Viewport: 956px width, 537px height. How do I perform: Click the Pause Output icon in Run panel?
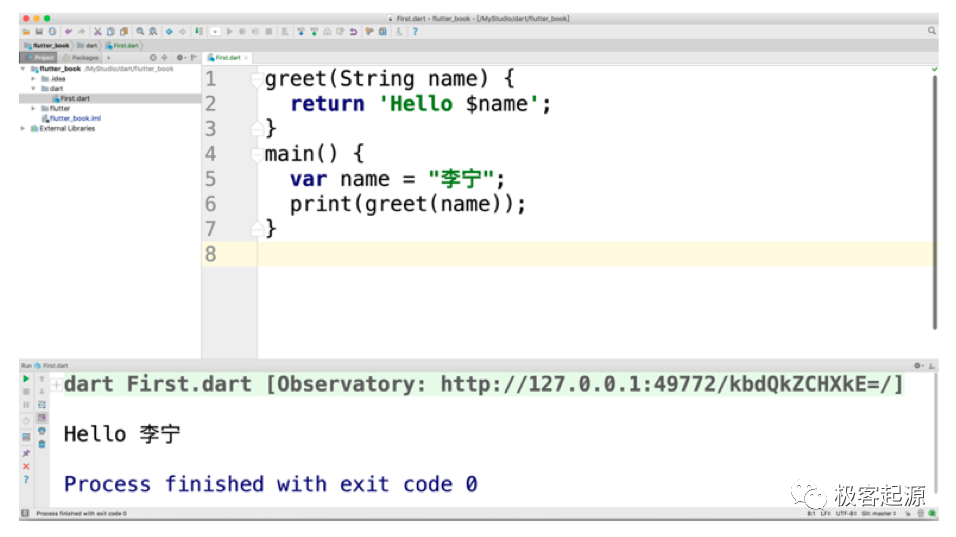click(26, 405)
